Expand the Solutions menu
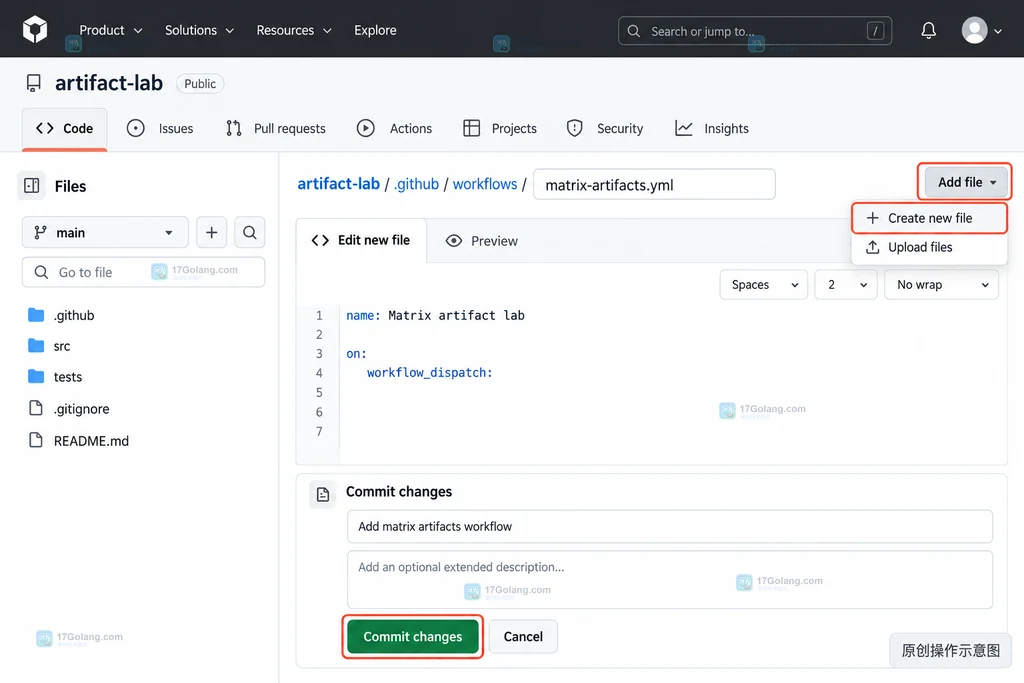This screenshot has height=683, width=1024. click(x=199, y=30)
